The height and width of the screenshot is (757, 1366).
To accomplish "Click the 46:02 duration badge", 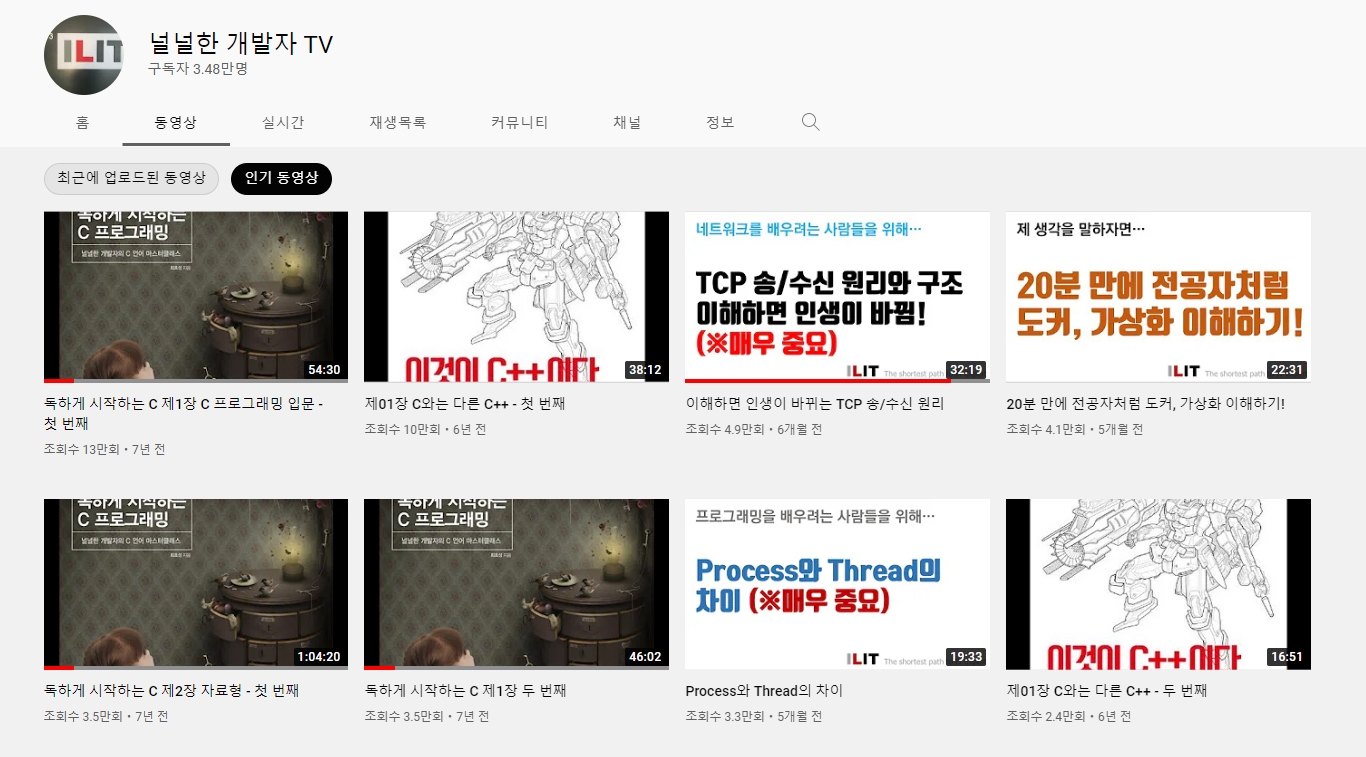I will coord(645,657).
